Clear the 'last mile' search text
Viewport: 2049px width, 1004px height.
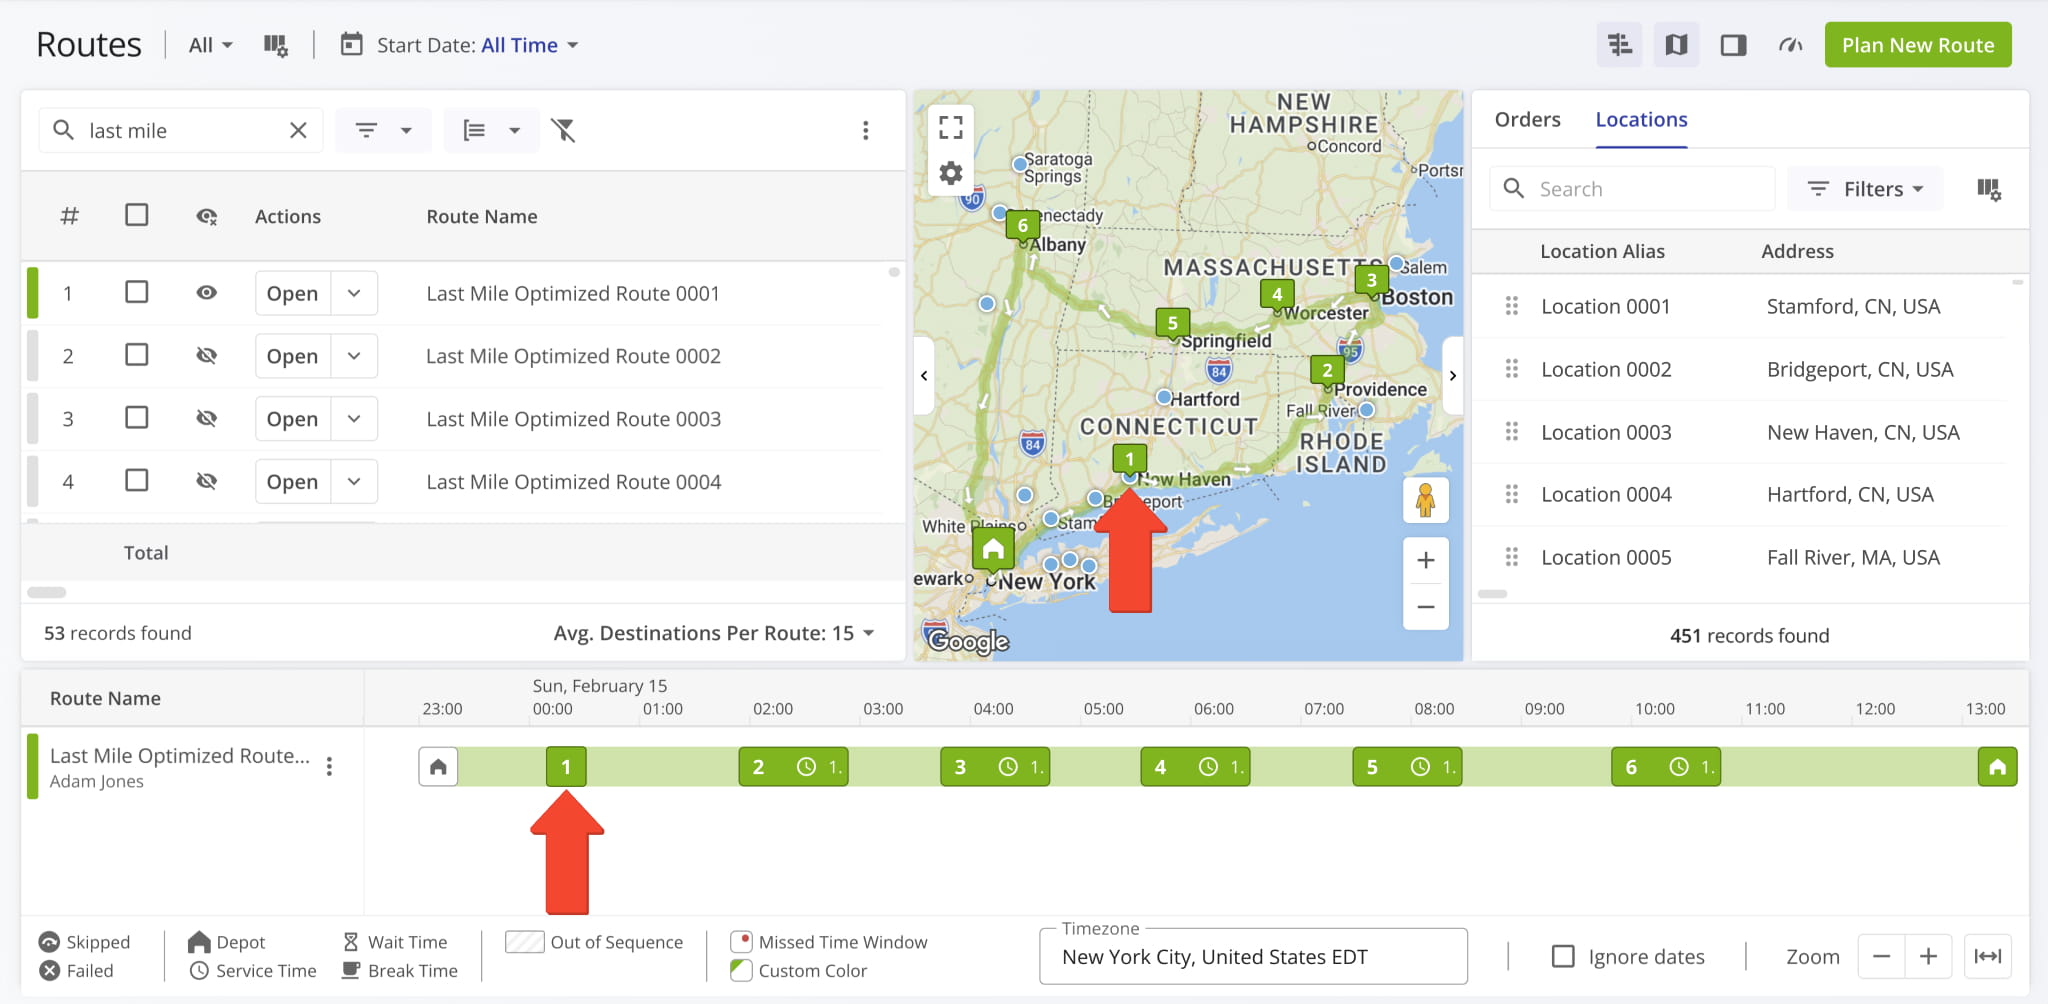[x=298, y=130]
